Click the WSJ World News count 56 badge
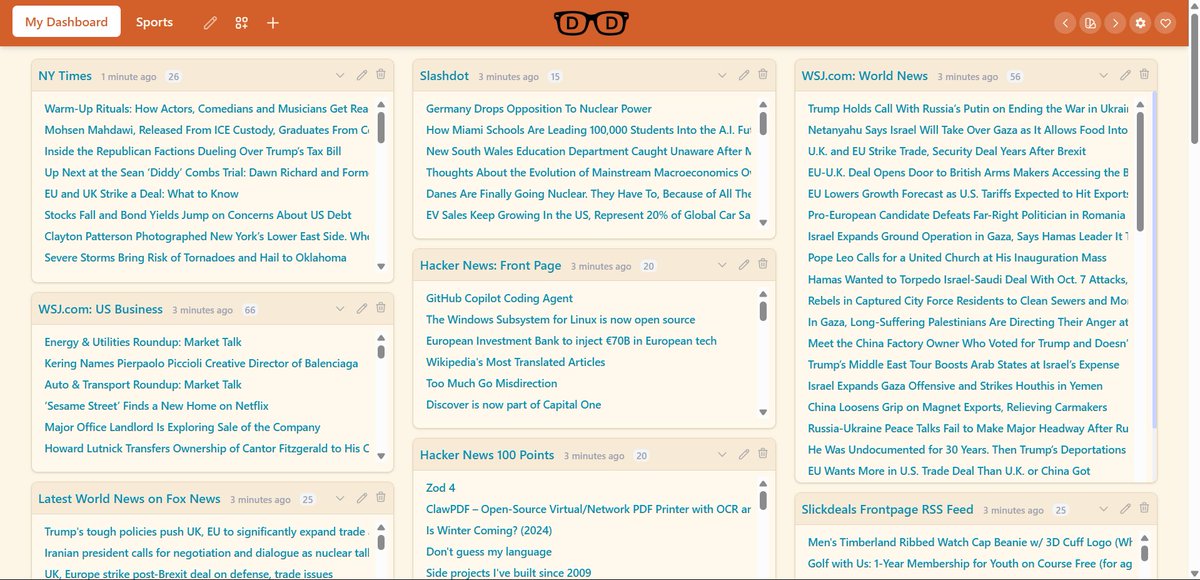The width and height of the screenshot is (1200, 580). tap(1015, 77)
